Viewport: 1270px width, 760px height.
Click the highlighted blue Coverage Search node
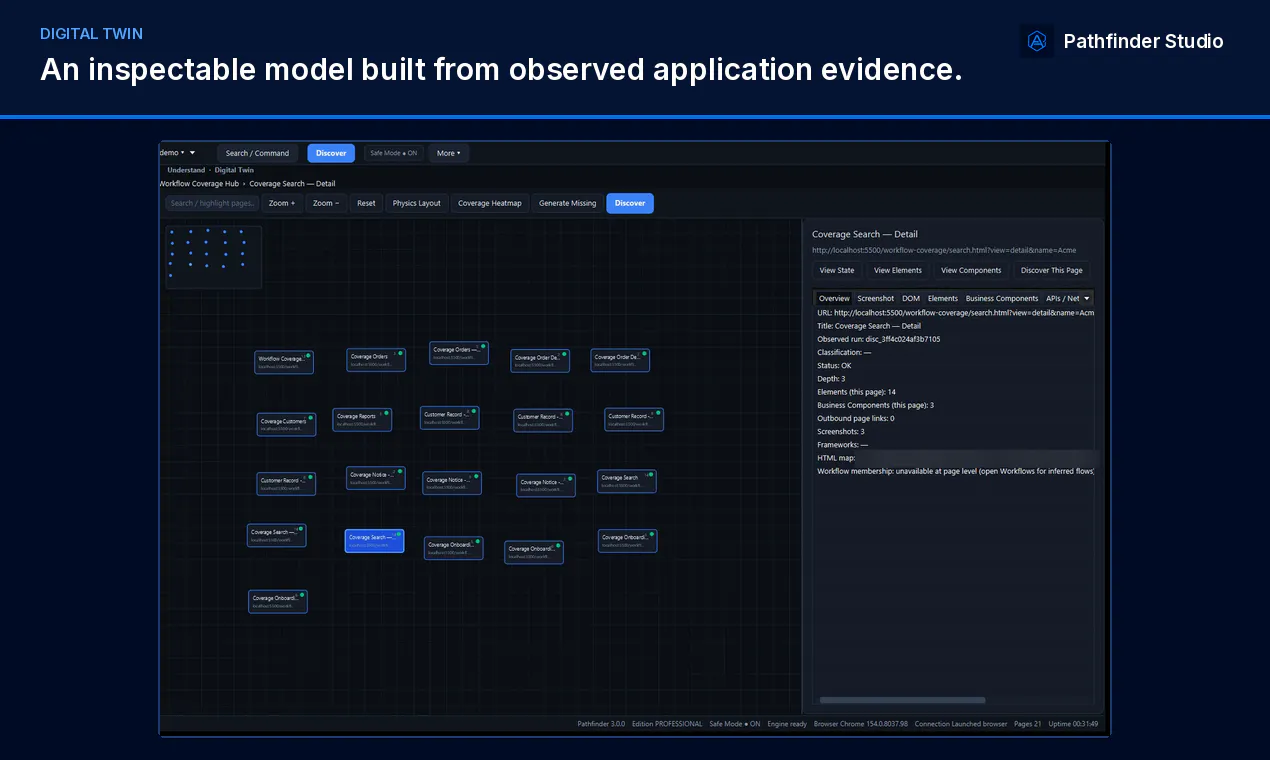pos(375,541)
